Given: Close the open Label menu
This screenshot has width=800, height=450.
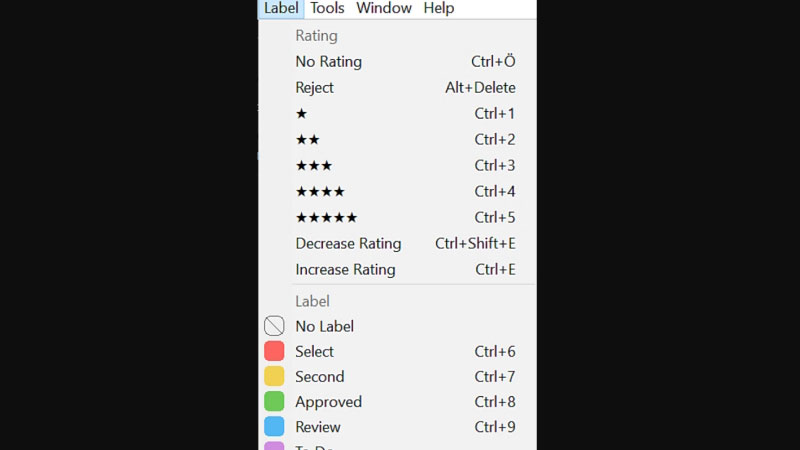Looking at the screenshot, I should point(281,8).
